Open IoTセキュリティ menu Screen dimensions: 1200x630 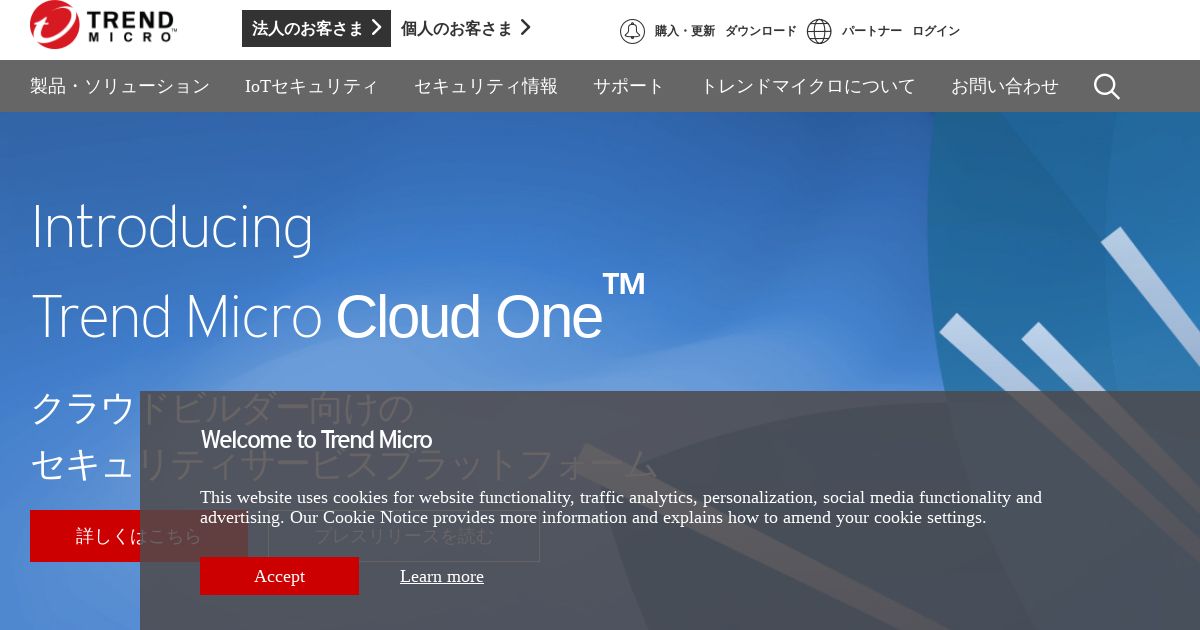(x=312, y=86)
